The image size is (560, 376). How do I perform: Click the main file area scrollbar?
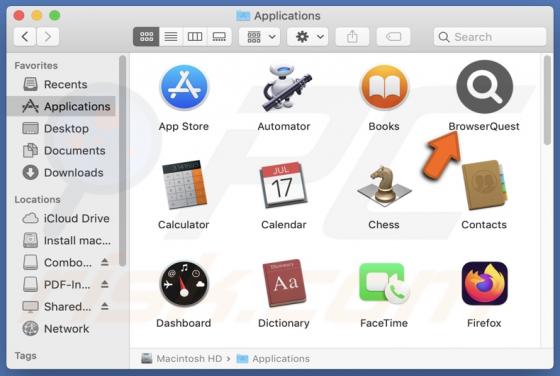(x=547, y=100)
